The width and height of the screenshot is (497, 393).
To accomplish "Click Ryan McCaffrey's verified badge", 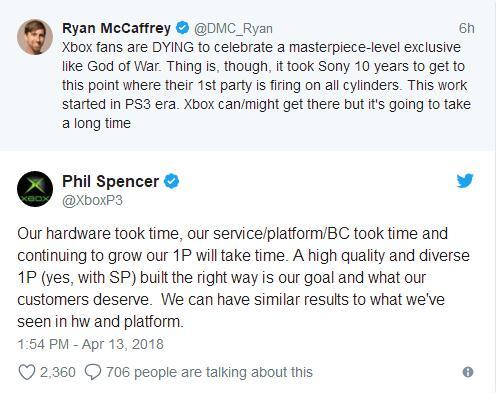I will click(x=182, y=28).
